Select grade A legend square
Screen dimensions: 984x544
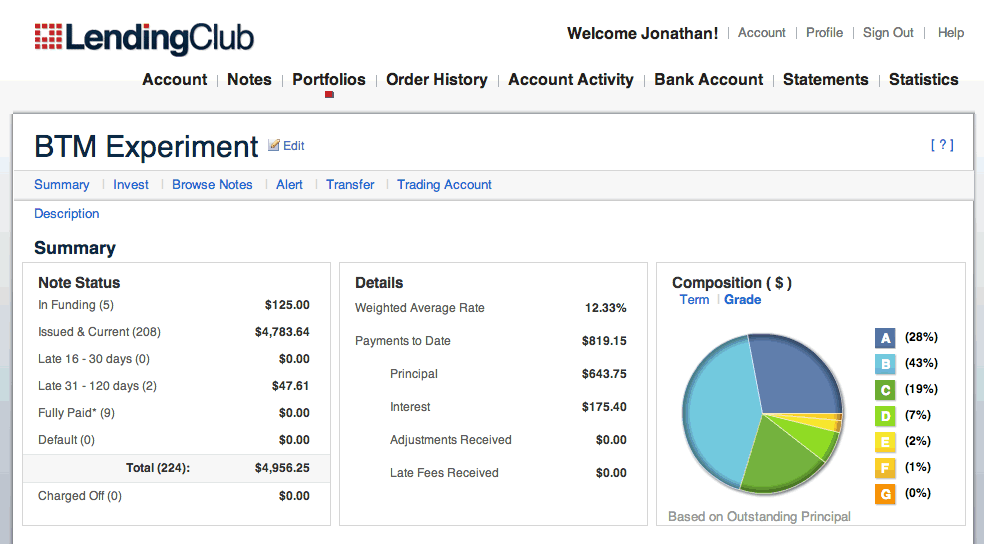point(885,338)
